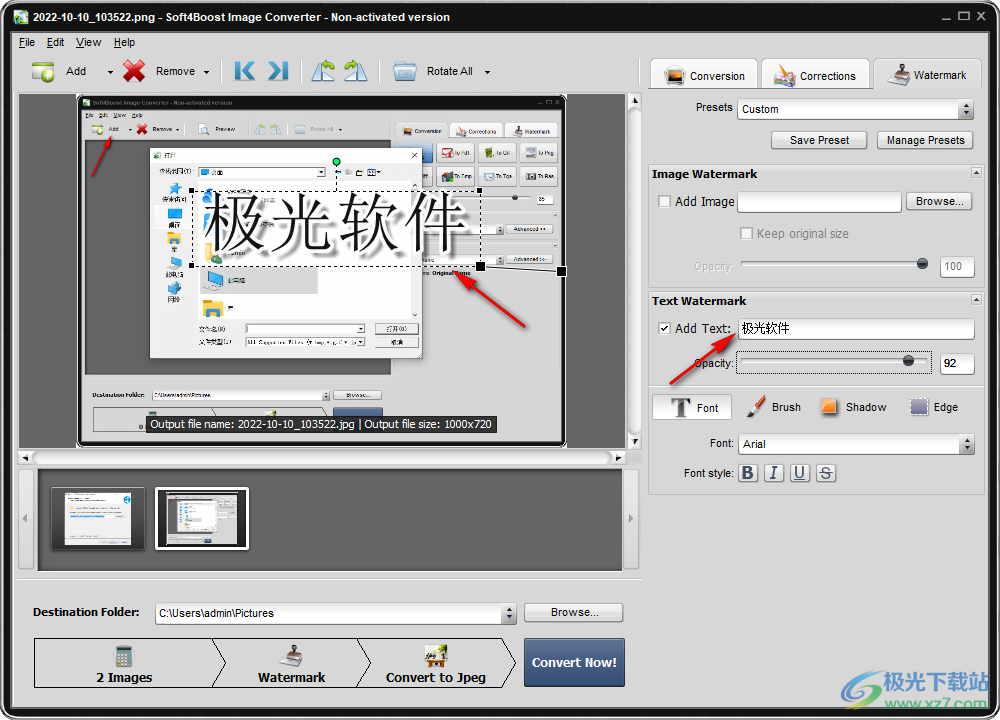Viewport: 1000px width, 720px height.
Task: Click the watermark text input field
Action: pyautogui.click(x=856, y=328)
